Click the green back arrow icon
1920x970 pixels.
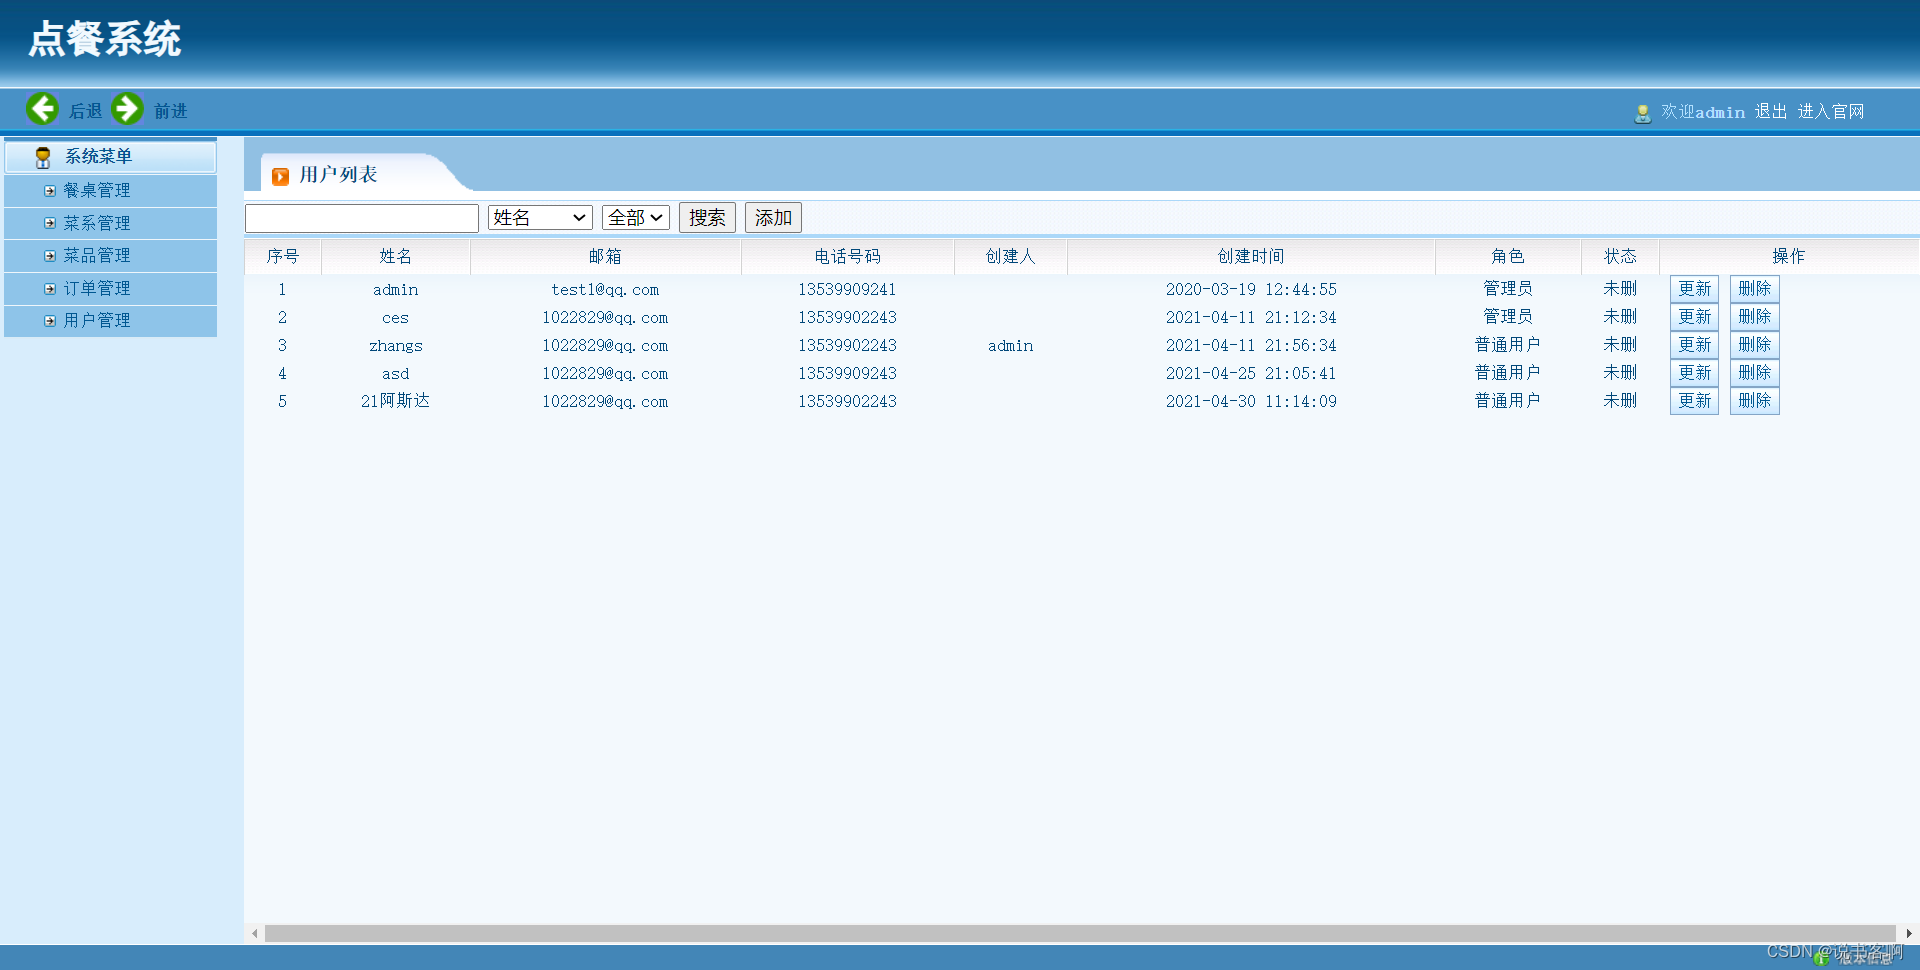[x=42, y=108]
